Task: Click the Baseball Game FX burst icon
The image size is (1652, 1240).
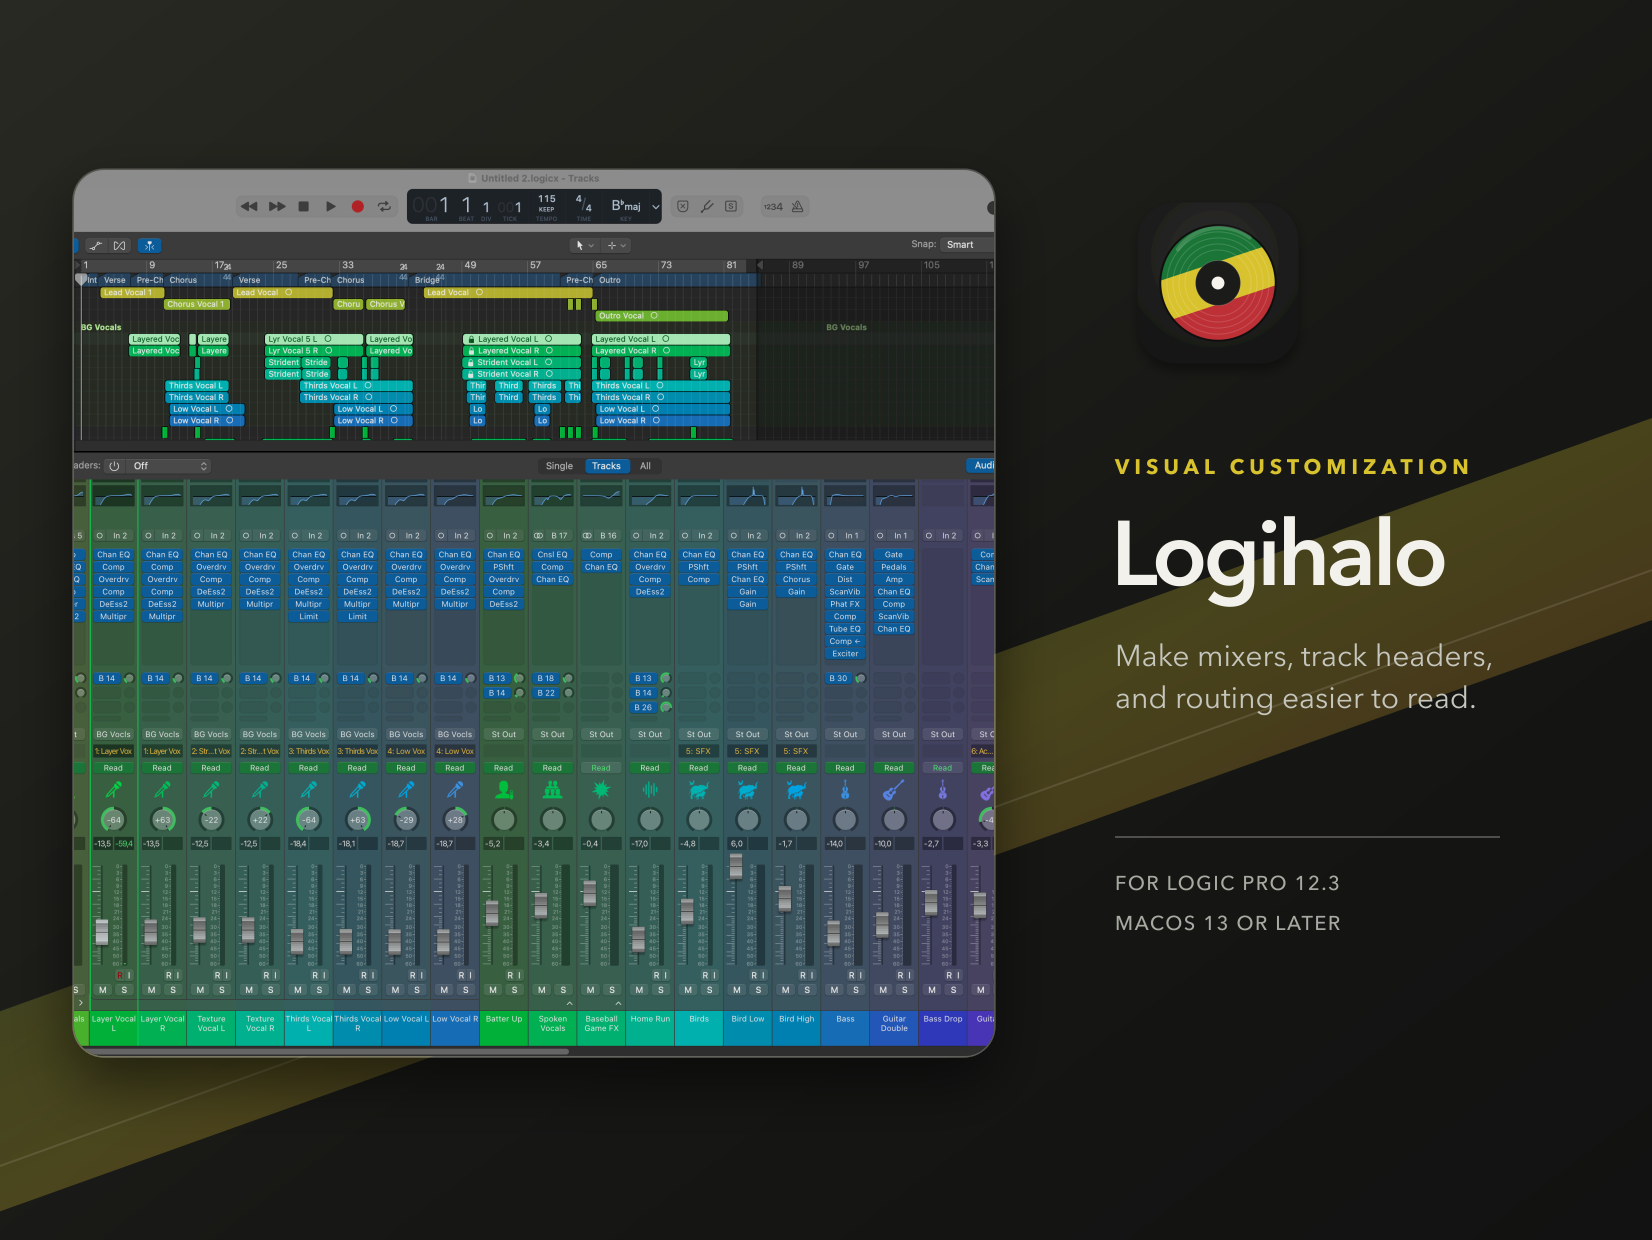Action: 601,790
